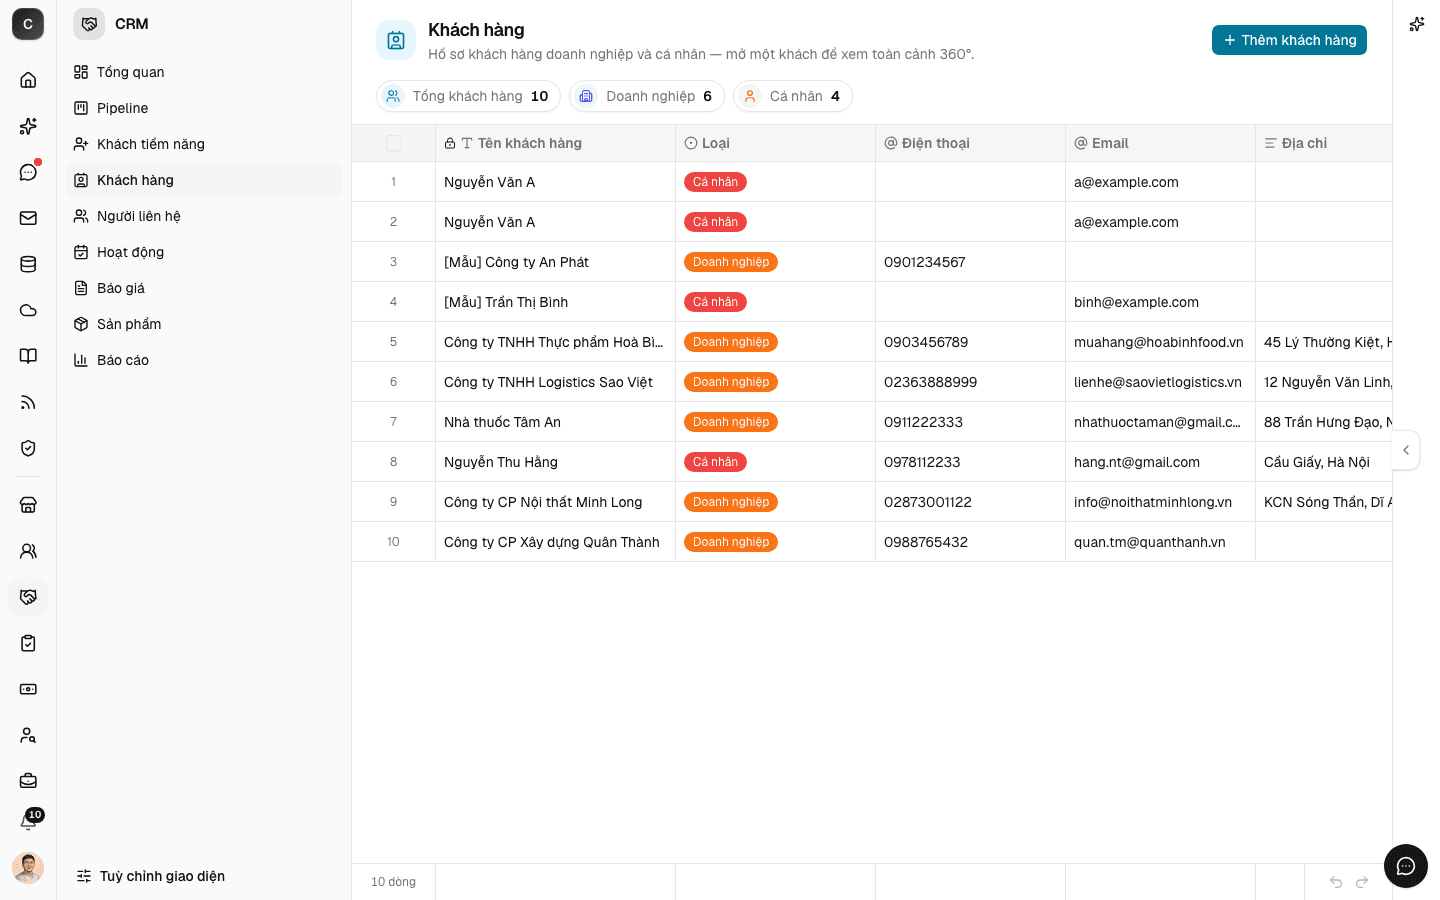The width and height of the screenshot is (1440, 900).
Task: Open the database icon in left rail
Action: tap(28, 264)
